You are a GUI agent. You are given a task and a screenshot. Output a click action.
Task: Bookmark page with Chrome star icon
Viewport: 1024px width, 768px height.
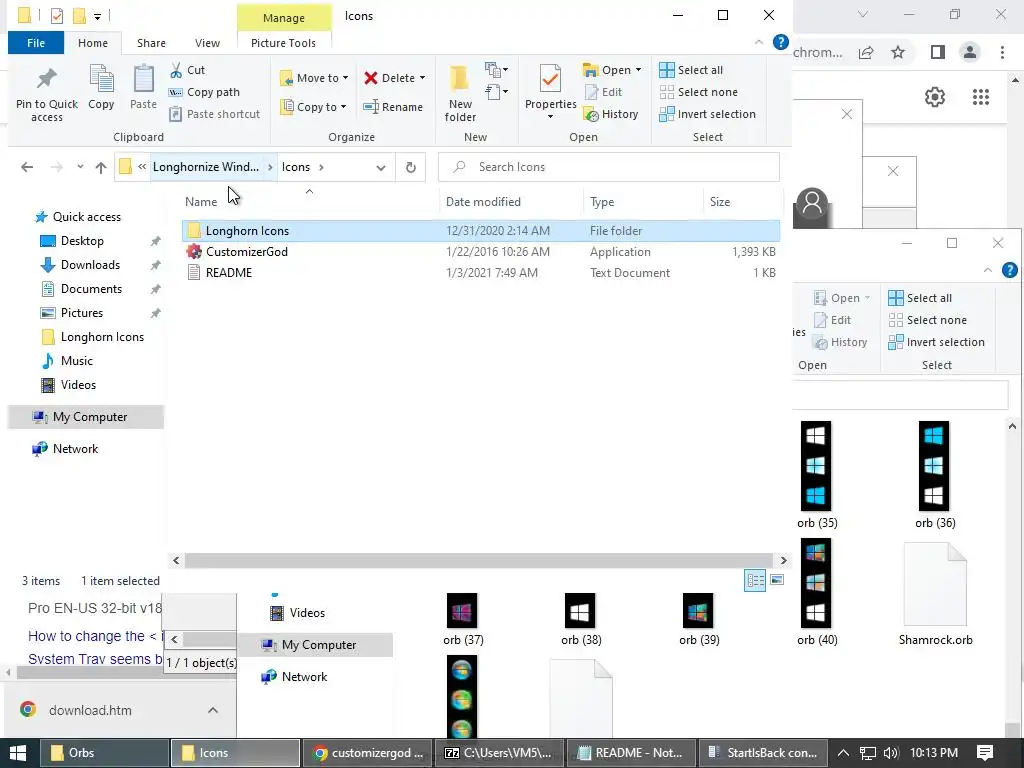(x=899, y=52)
